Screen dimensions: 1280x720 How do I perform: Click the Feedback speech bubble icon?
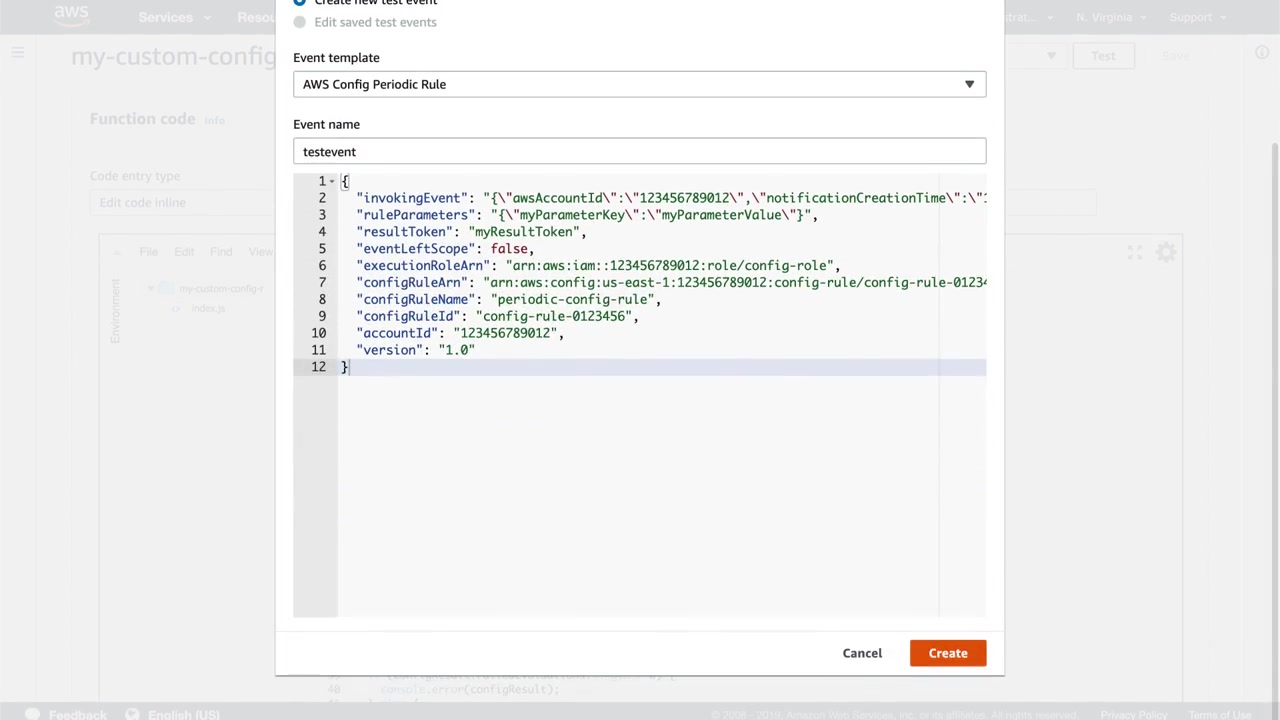32,714
